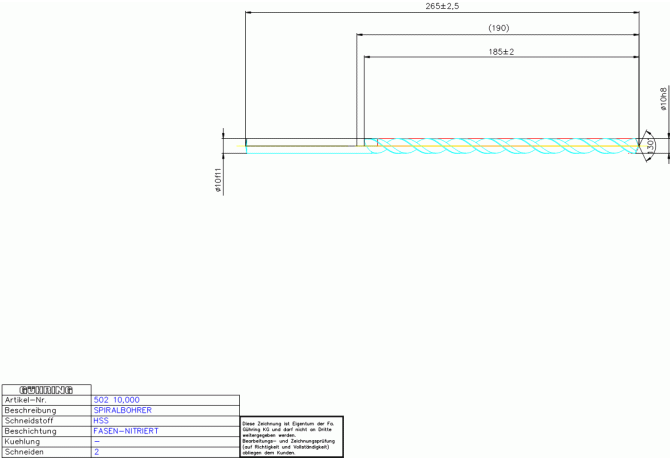This screenshot has height=460, width=670.
Task: Click the Schneidstoff row label
Action: [29, 421]
